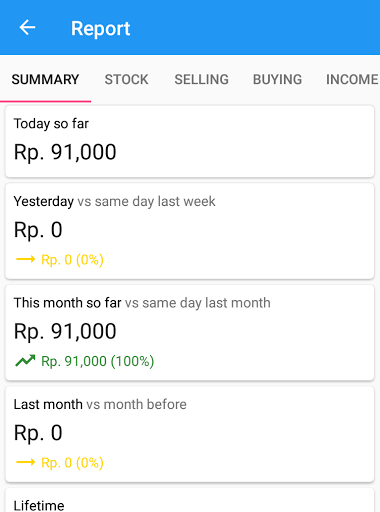The height and width of the screenshot is (512, 380).
Task: Open This month so far card
Action: (x=190, y=332)
